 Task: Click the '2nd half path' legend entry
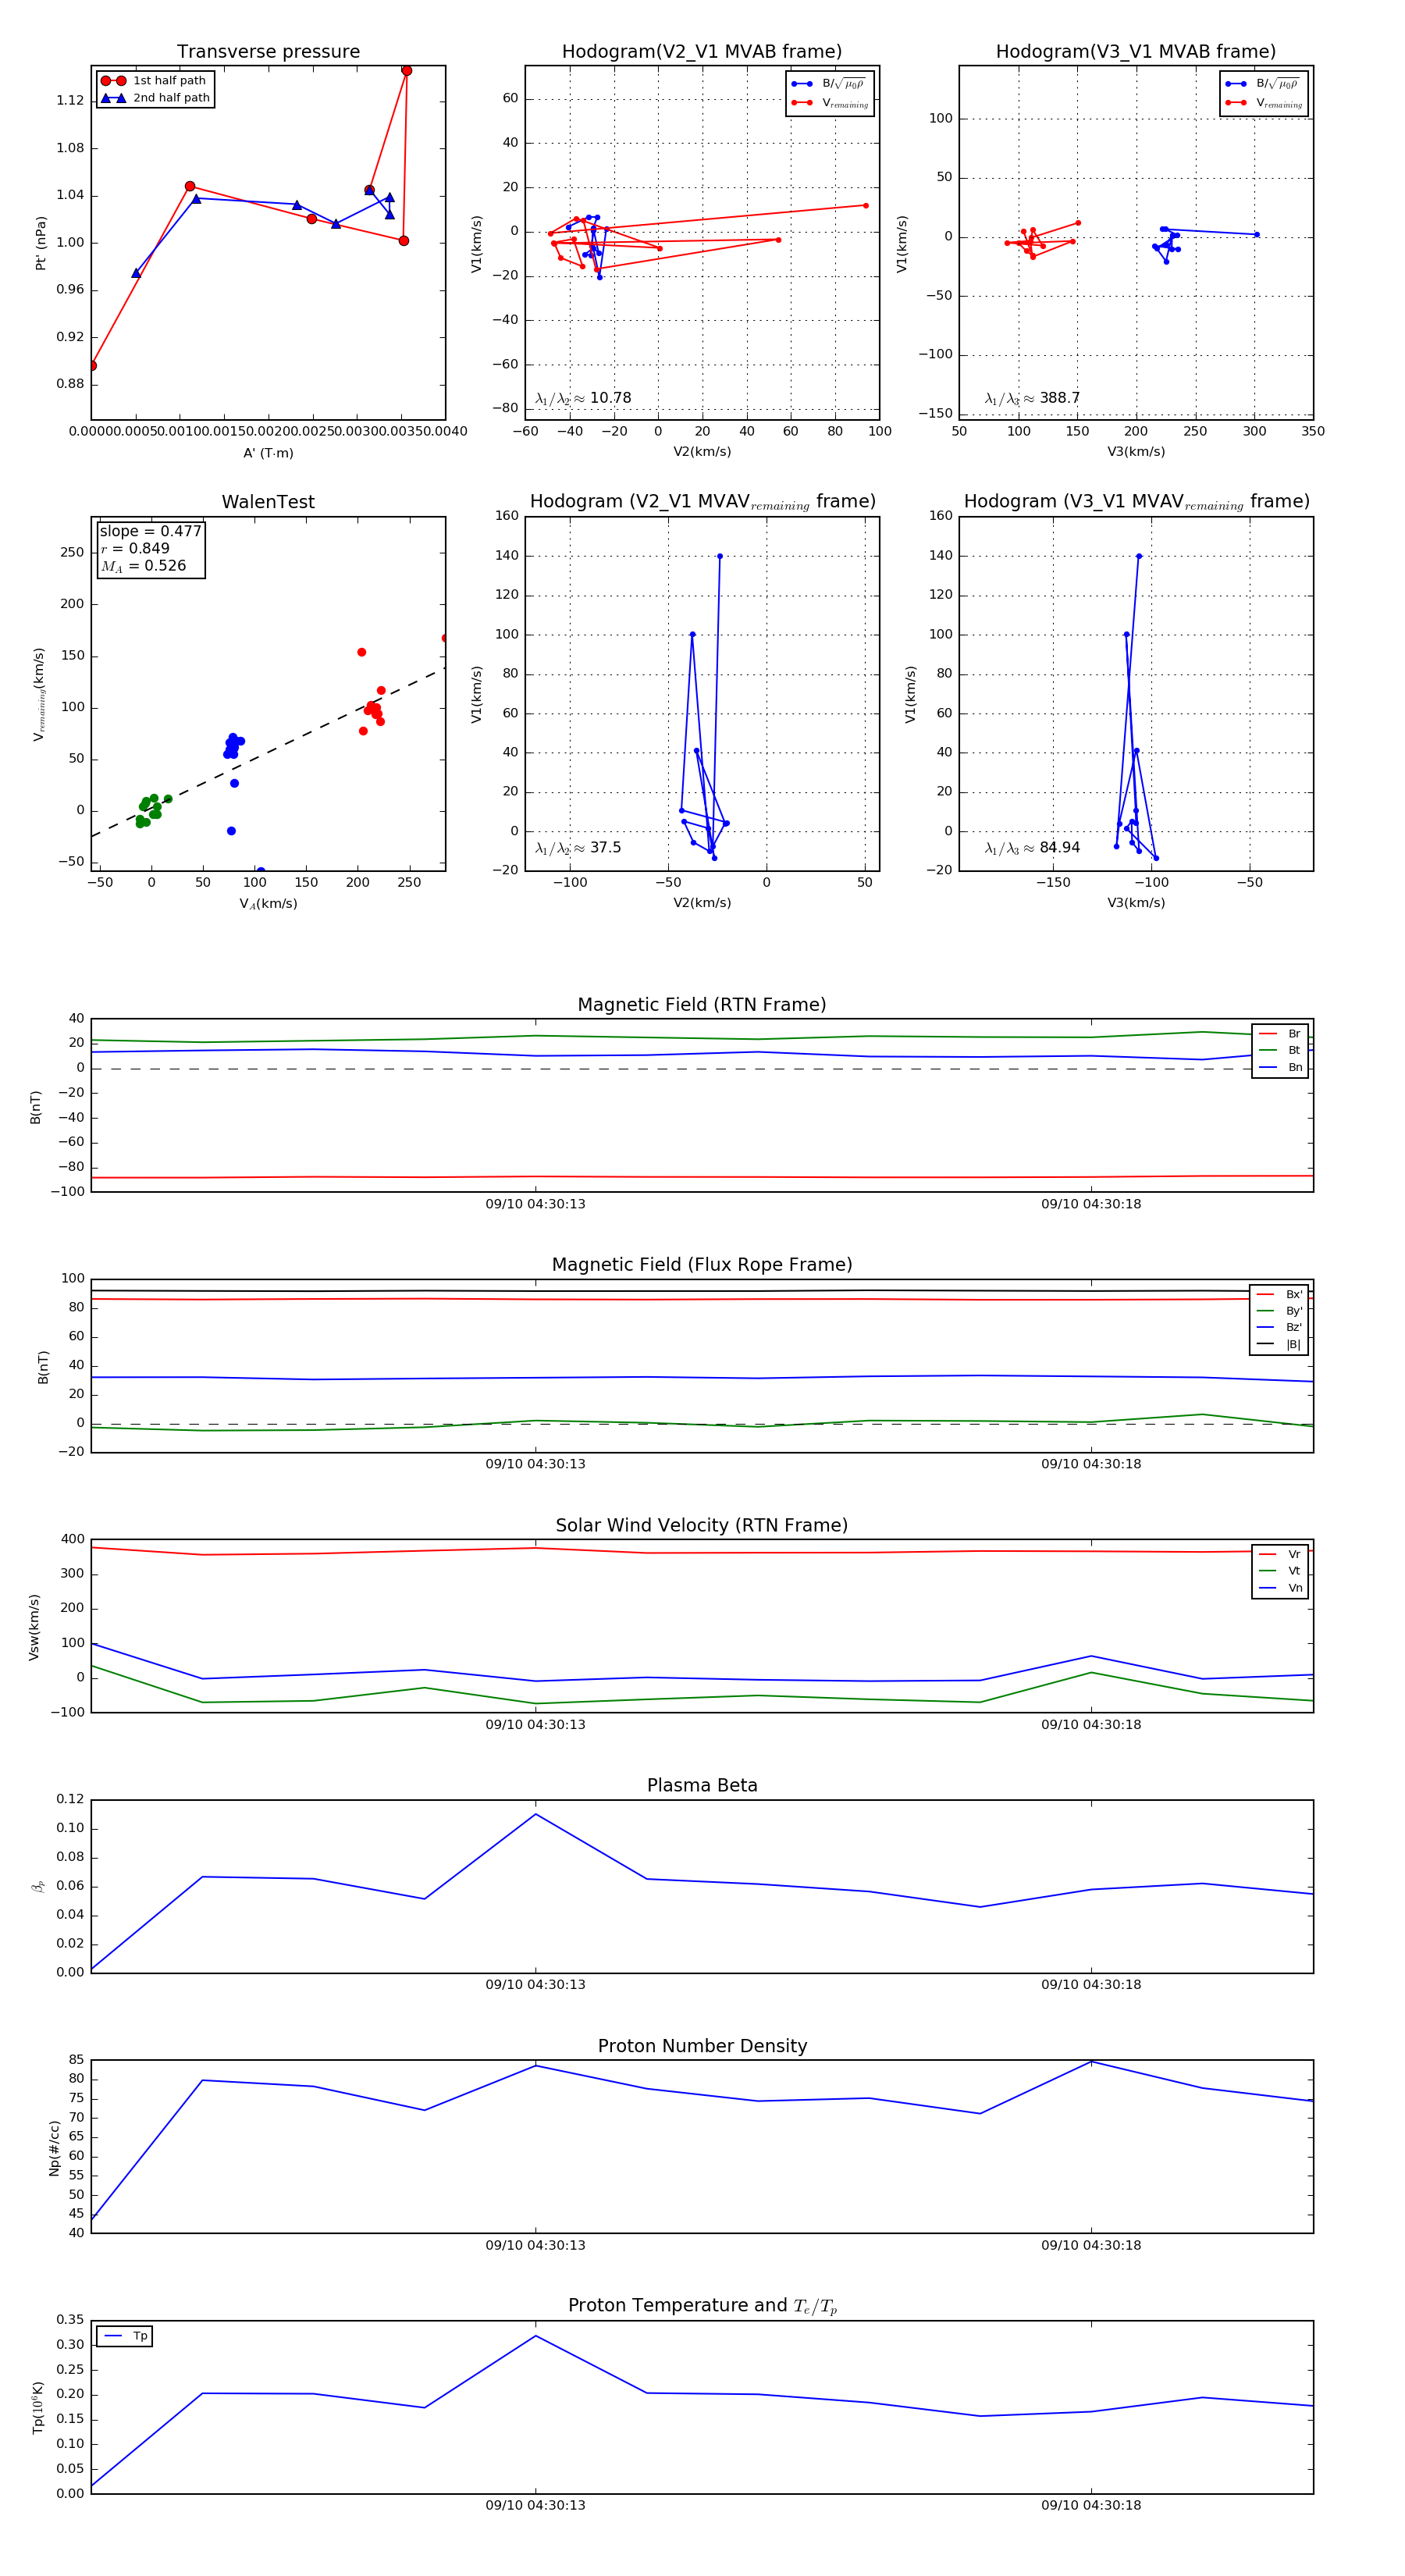[155, 98]
